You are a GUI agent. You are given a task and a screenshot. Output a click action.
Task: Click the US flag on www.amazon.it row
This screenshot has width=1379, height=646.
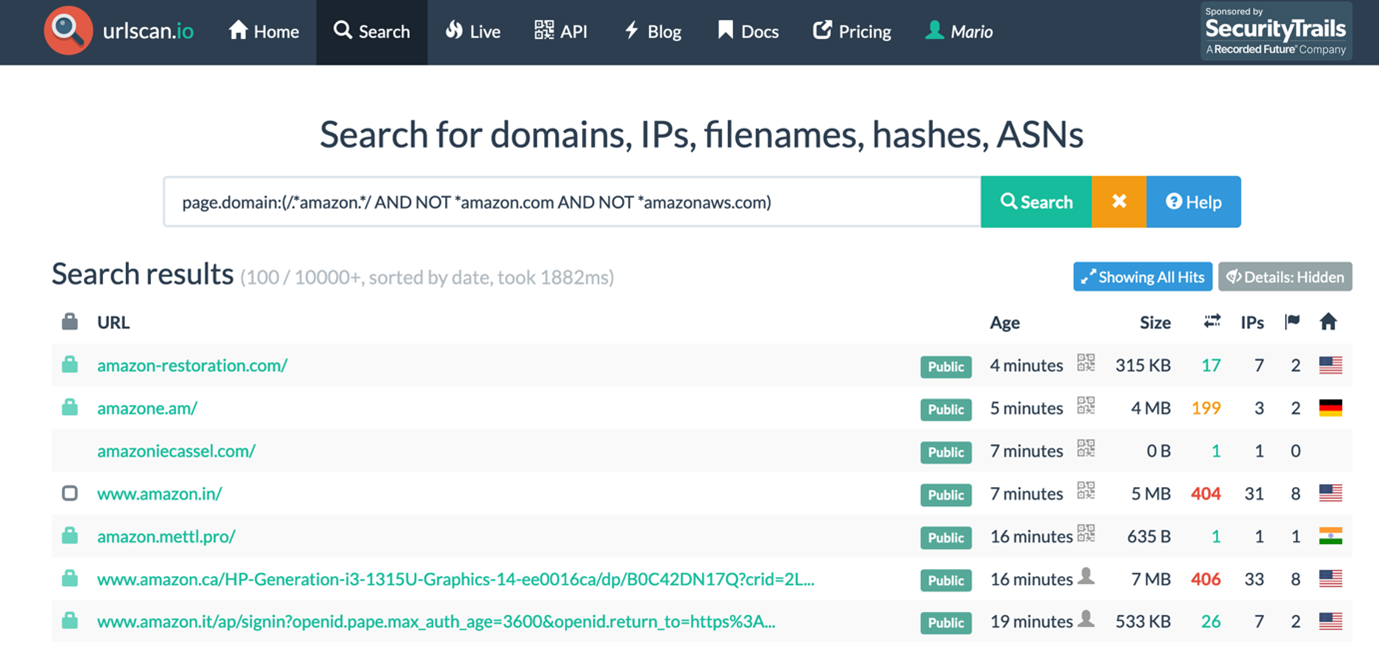(1330, 621)
